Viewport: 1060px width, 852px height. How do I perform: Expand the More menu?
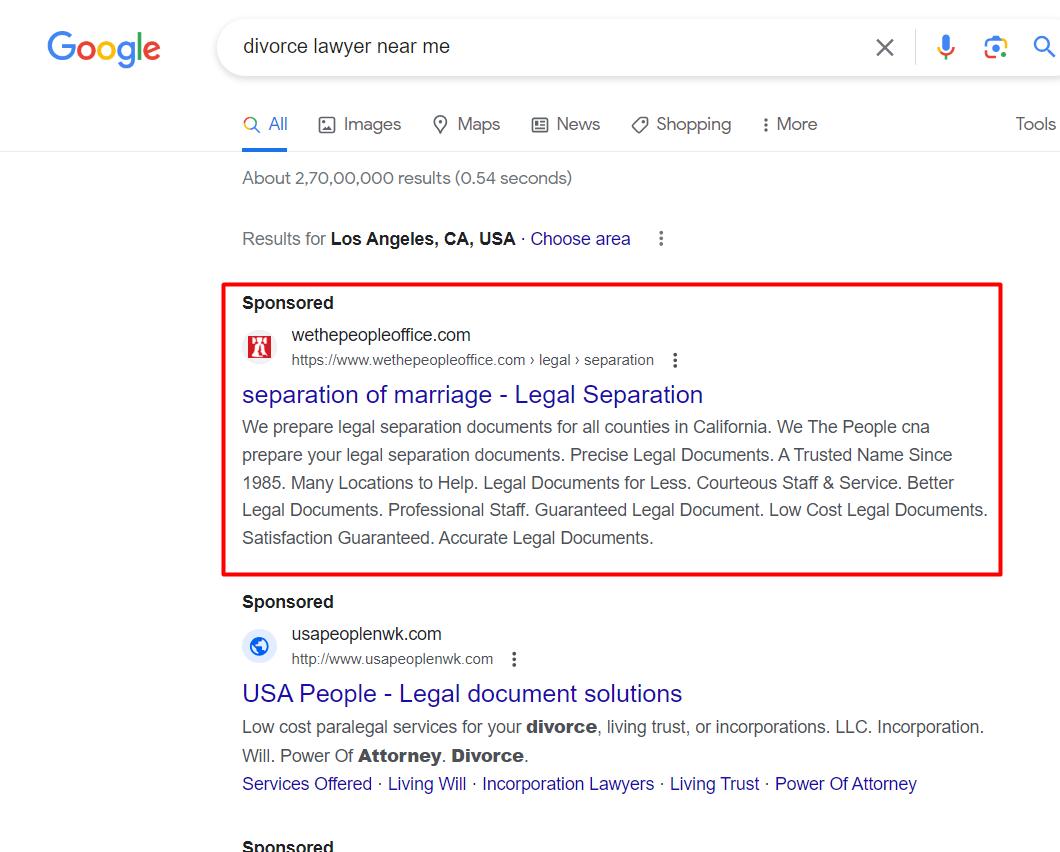click(789, 124)
